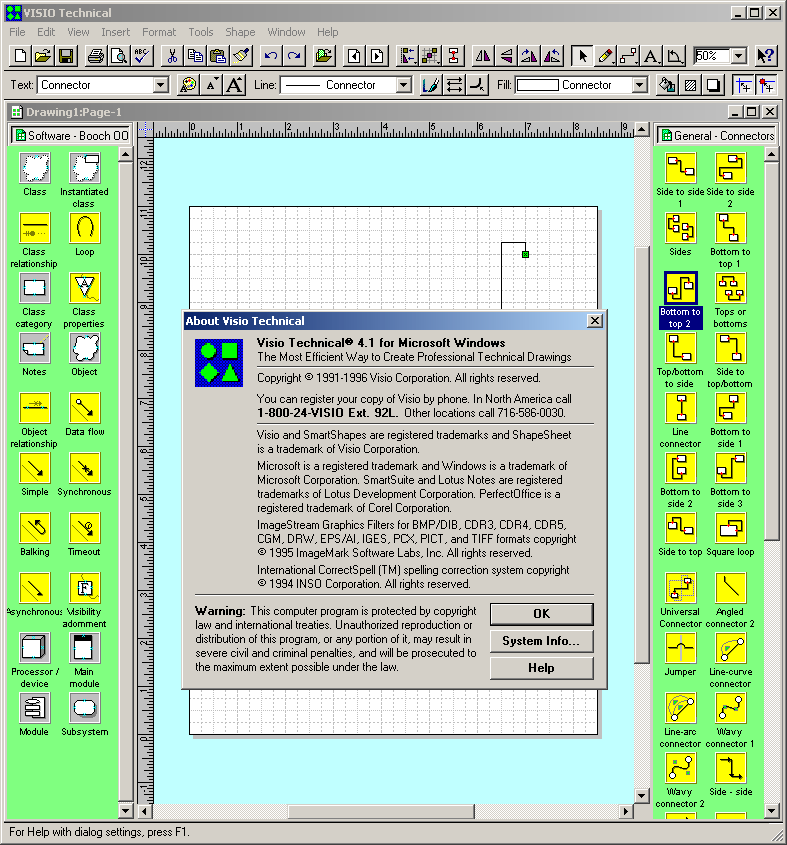Screen dimensions: 787x845
Task: Click the context Help pointer icon
Action: (765, 56)
